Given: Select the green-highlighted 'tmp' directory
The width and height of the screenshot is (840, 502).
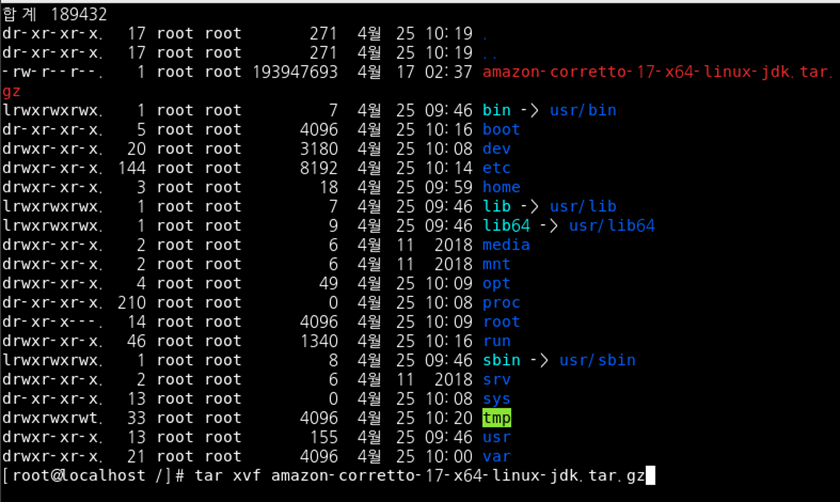Looking at the screenshot, I should coord(497,418).
